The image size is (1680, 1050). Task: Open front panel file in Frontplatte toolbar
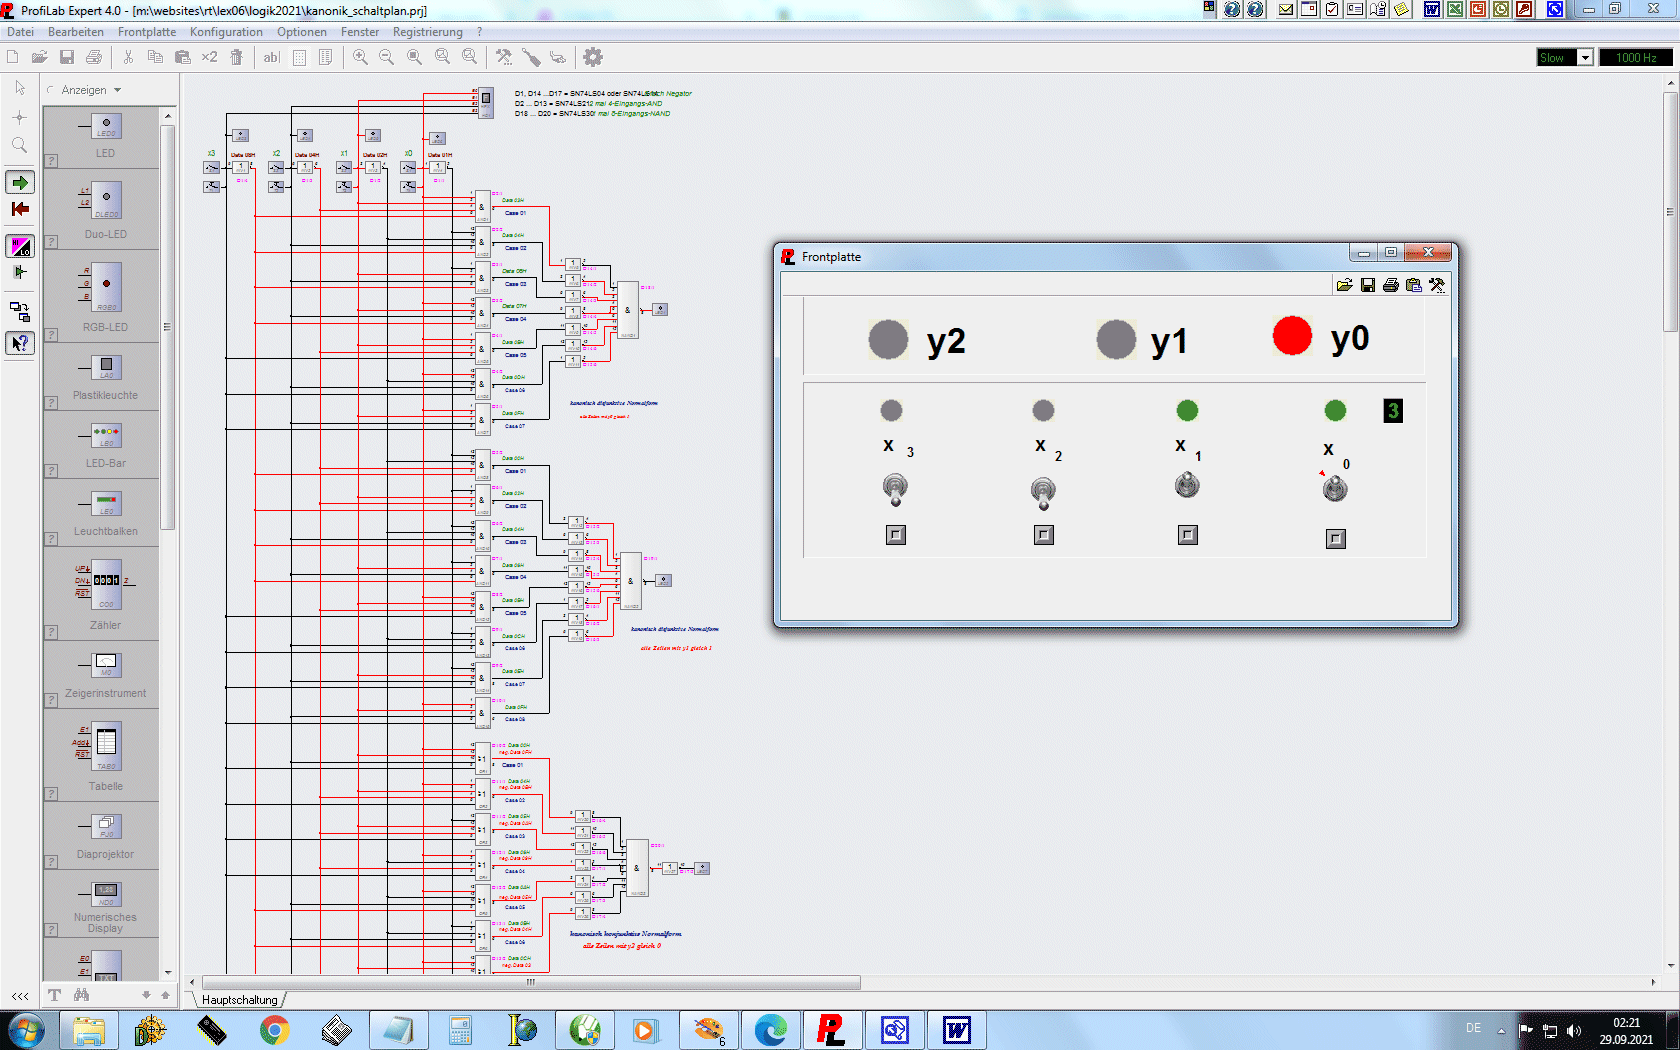point(1345,285)
